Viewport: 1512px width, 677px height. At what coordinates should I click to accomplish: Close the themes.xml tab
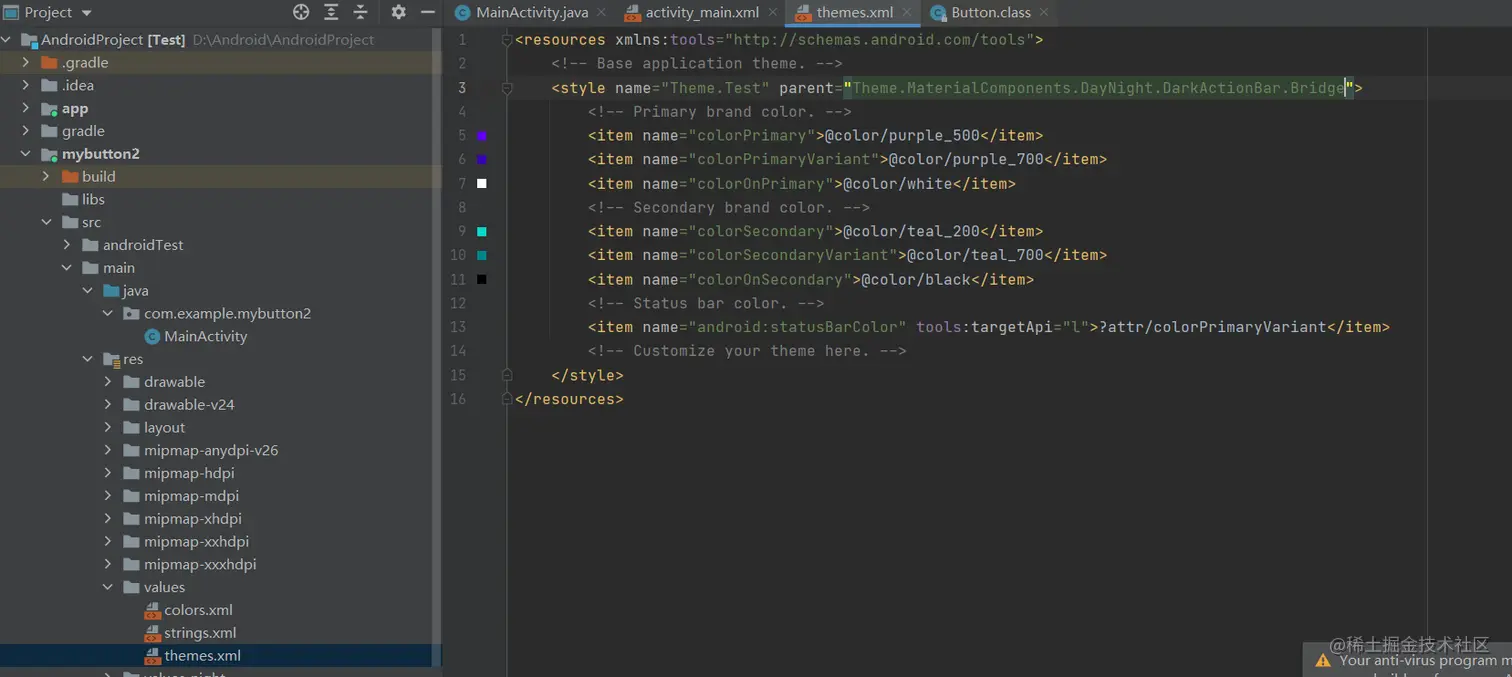pyautogui.click(x=906, y=13)
